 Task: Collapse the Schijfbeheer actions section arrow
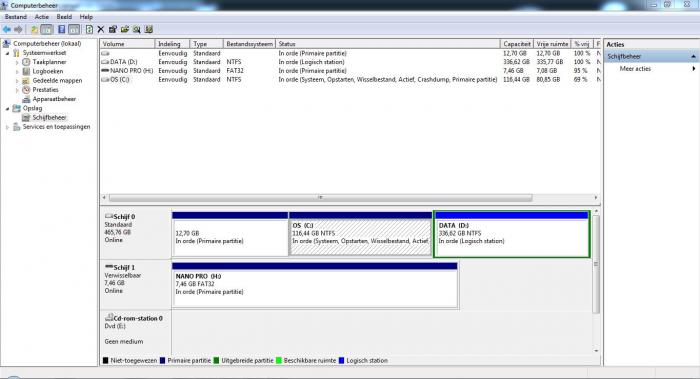[693, 57]
